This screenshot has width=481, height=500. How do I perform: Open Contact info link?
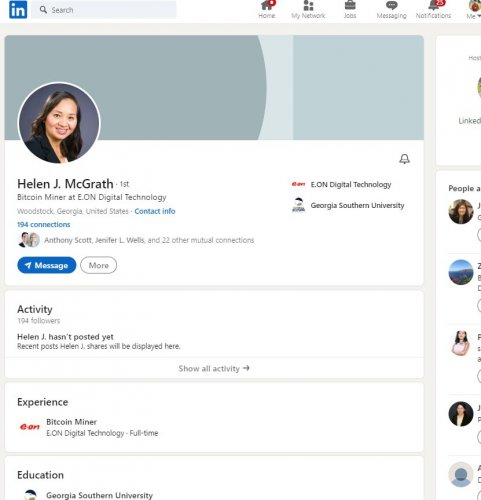click(x=155, y=211)
